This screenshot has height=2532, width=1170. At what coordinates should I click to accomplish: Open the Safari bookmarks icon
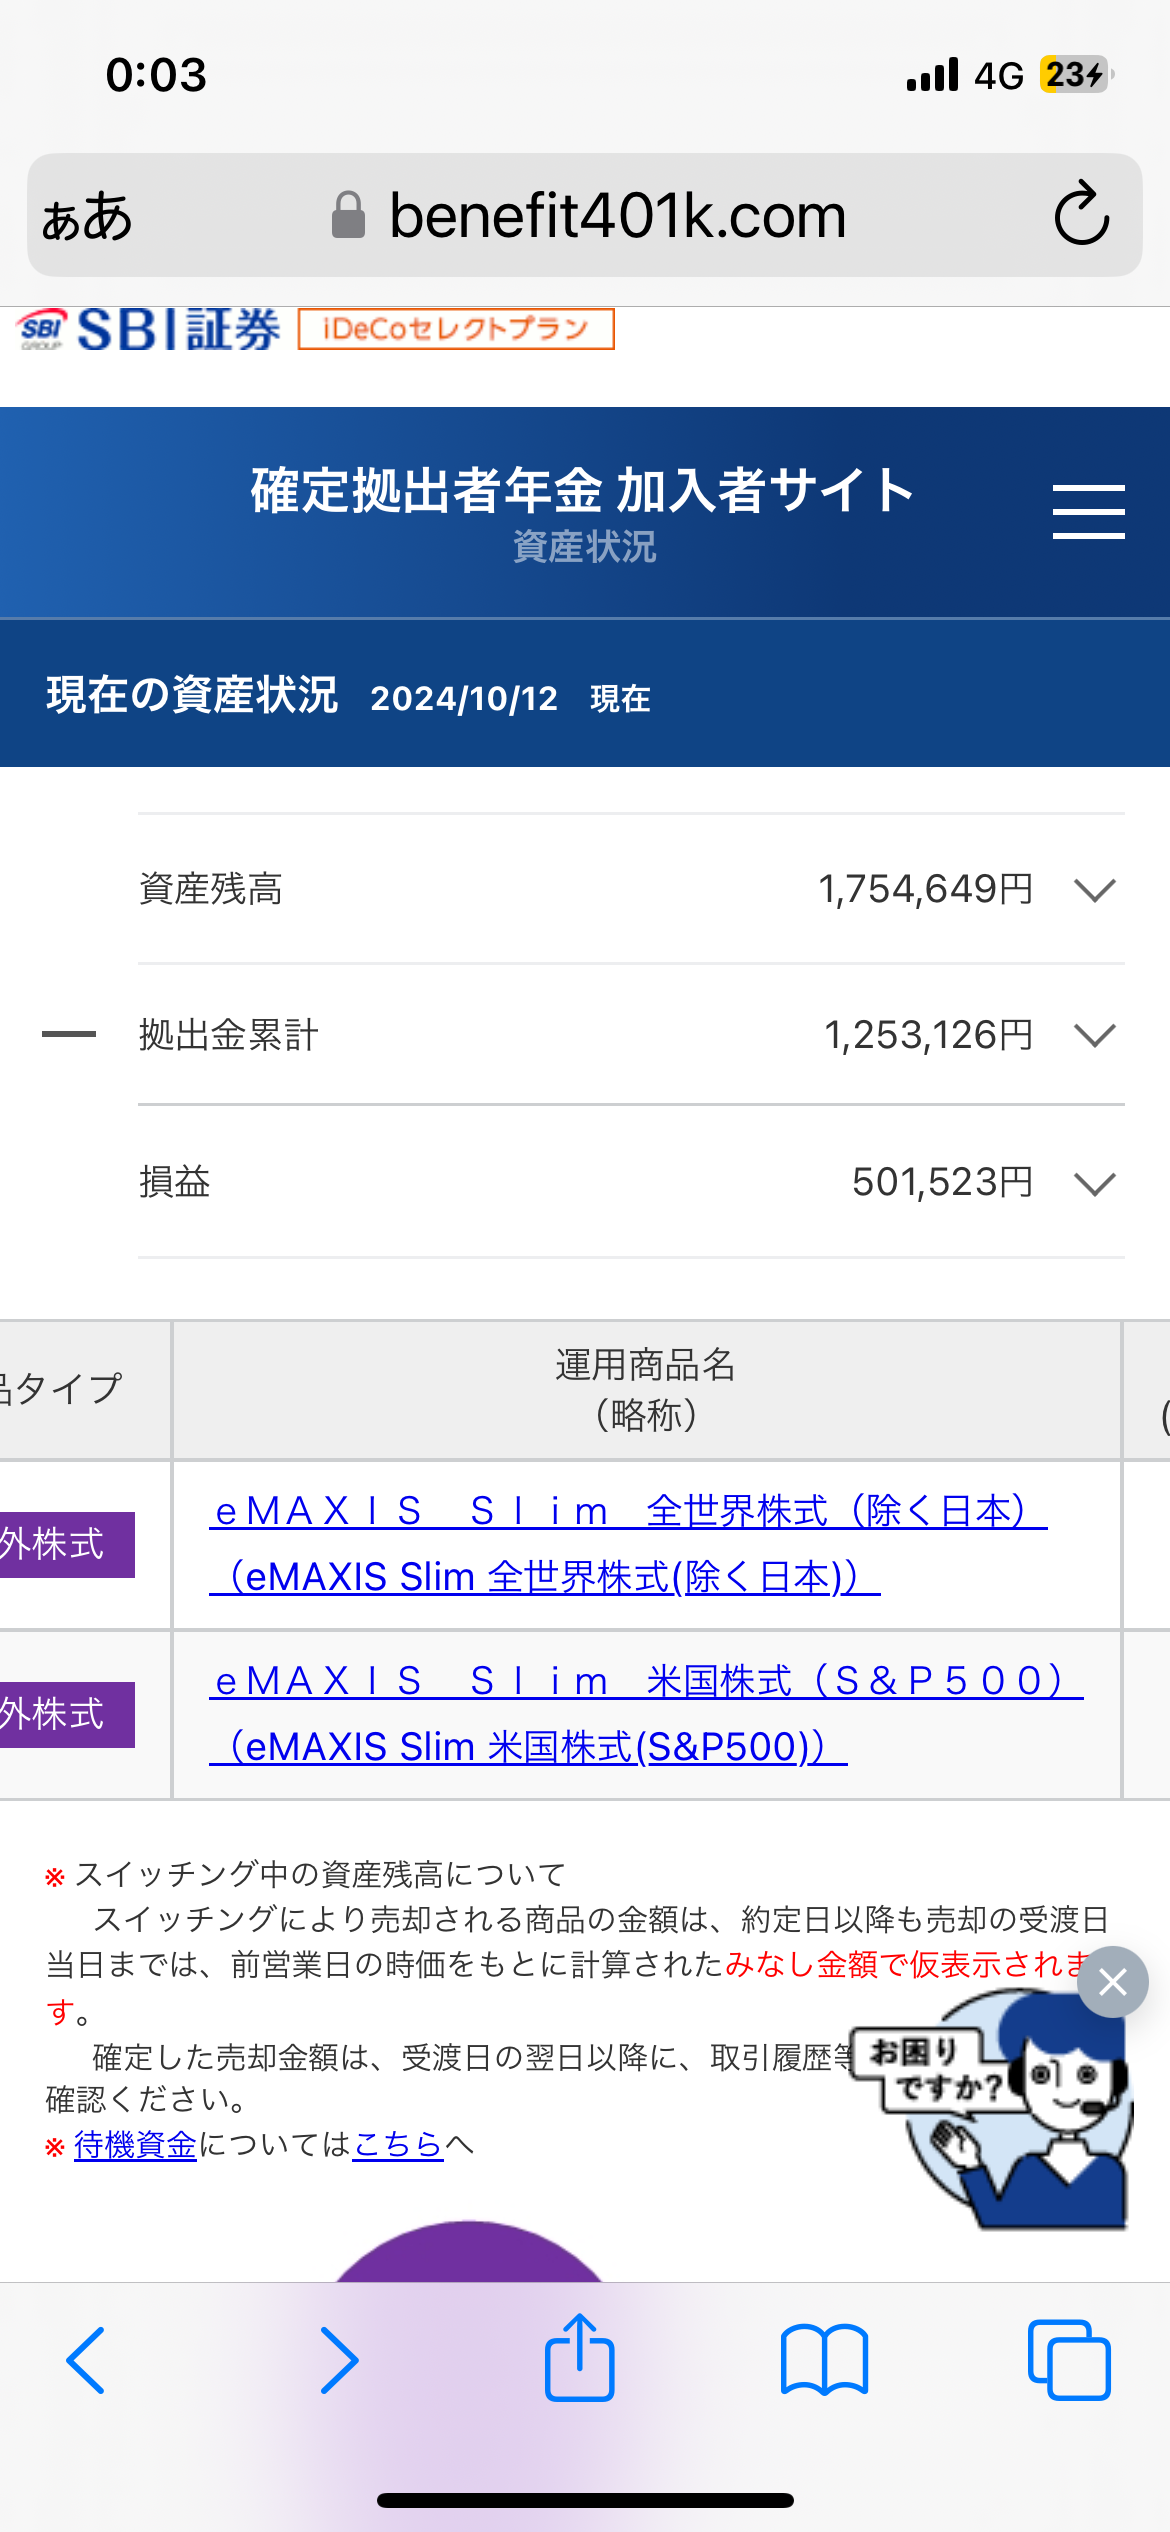(x=824, y=2360)
